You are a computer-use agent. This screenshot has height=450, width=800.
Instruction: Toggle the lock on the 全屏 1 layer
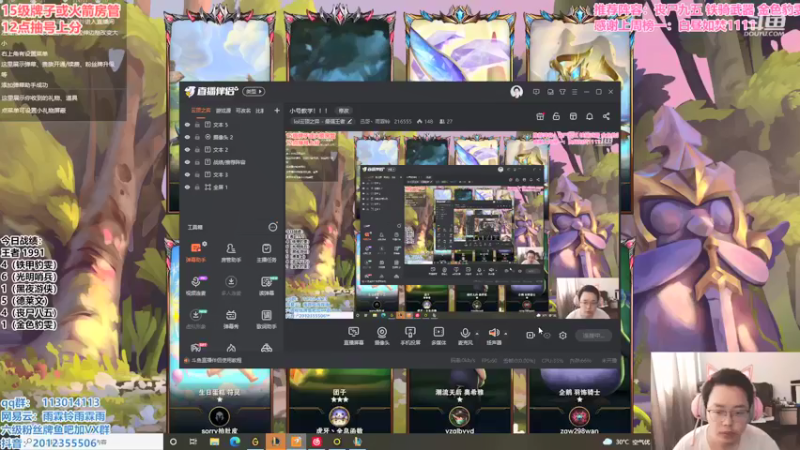tap(197, 187)
